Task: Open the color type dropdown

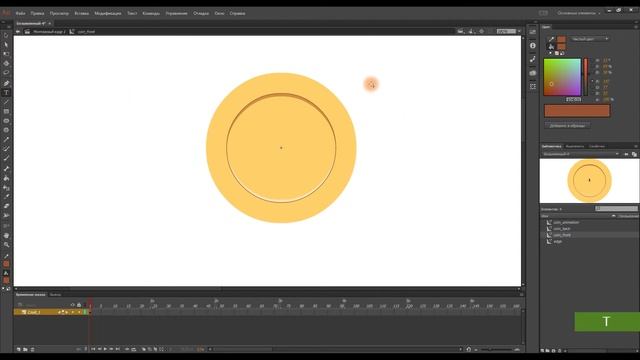Action: coord(589,39)
